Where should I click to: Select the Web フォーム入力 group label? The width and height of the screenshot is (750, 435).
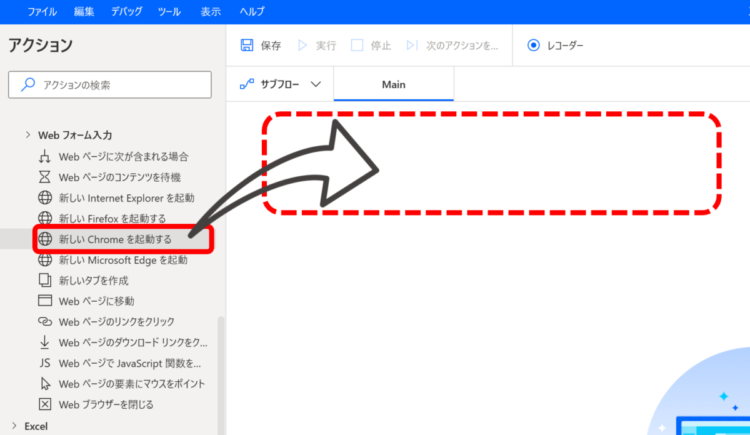pos(75,135)
